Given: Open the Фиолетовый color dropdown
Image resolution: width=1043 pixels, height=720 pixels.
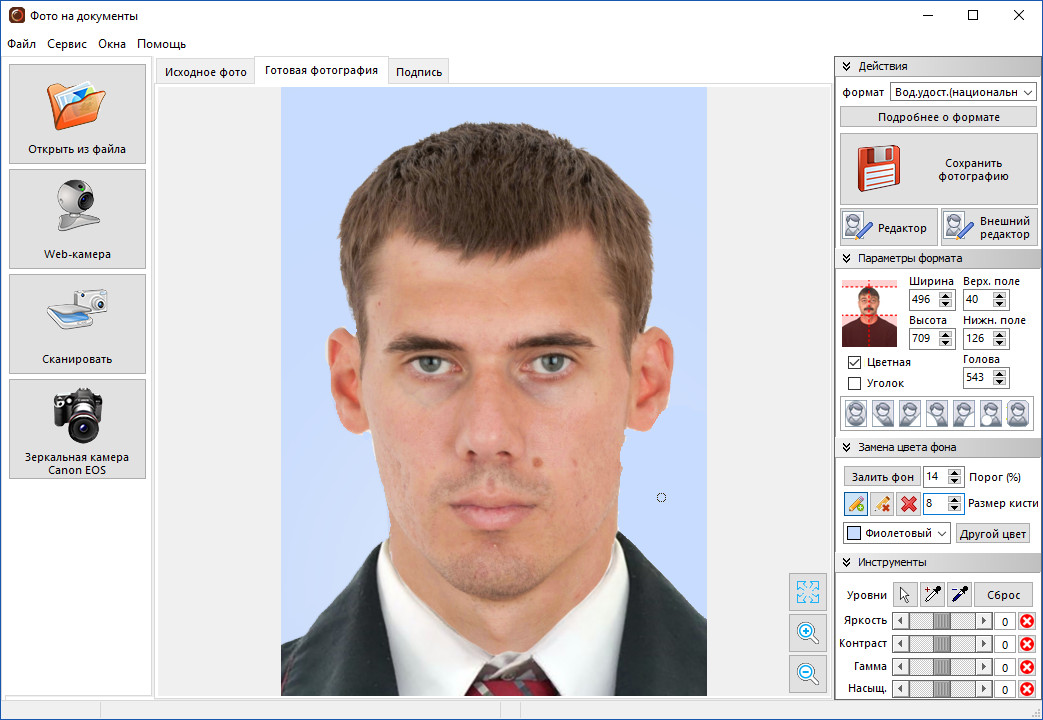Looking at the screenshot, I should pos(897,533).
